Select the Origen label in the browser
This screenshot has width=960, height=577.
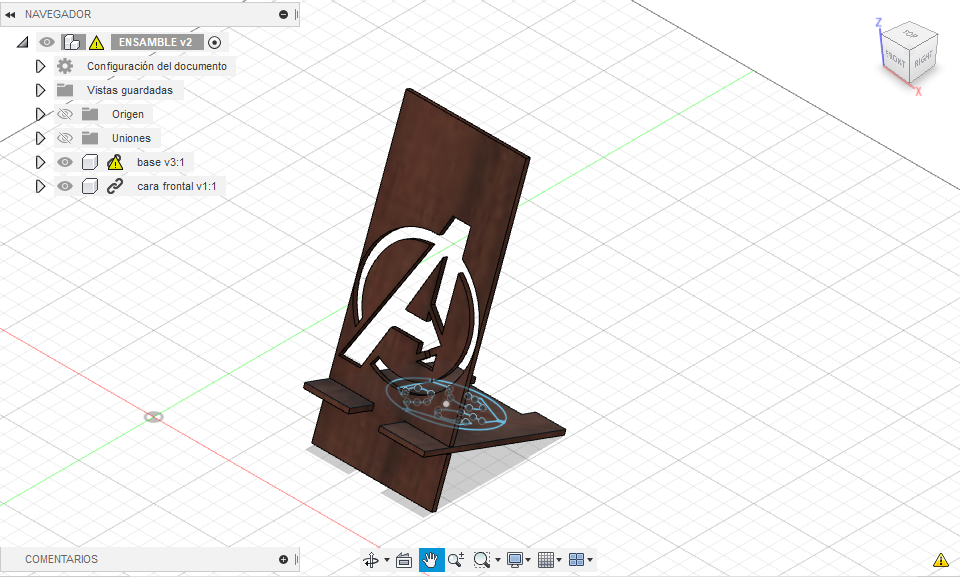click(x=128, y=115)
